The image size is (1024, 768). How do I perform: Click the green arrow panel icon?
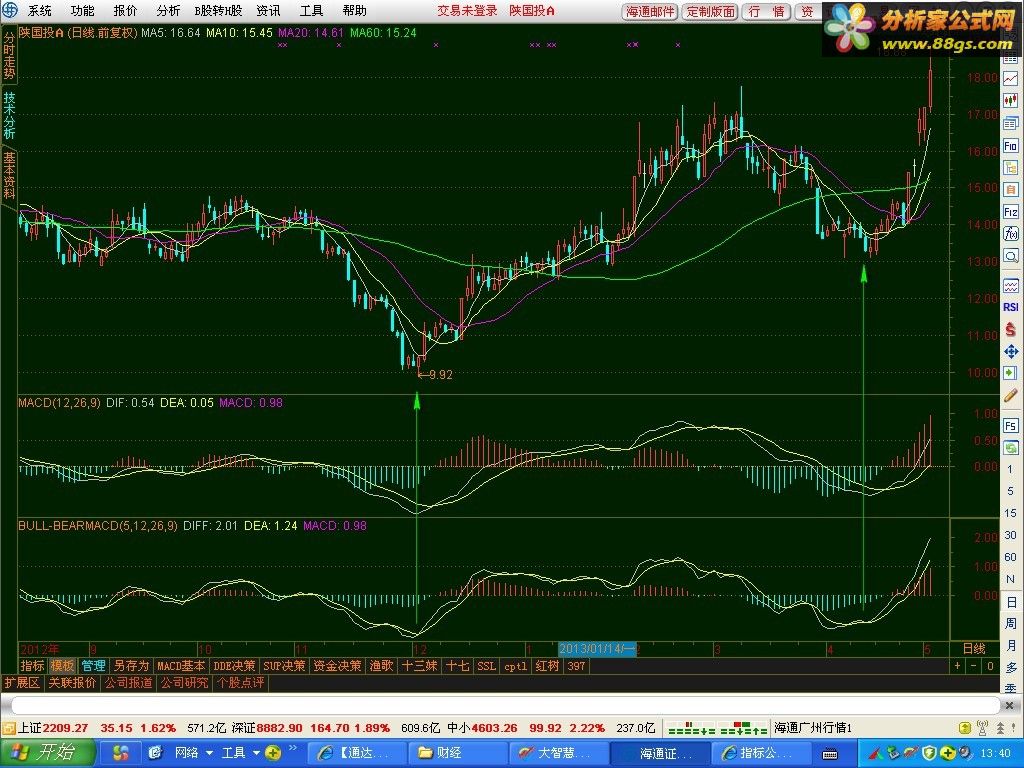click(x=1010, y=374)
